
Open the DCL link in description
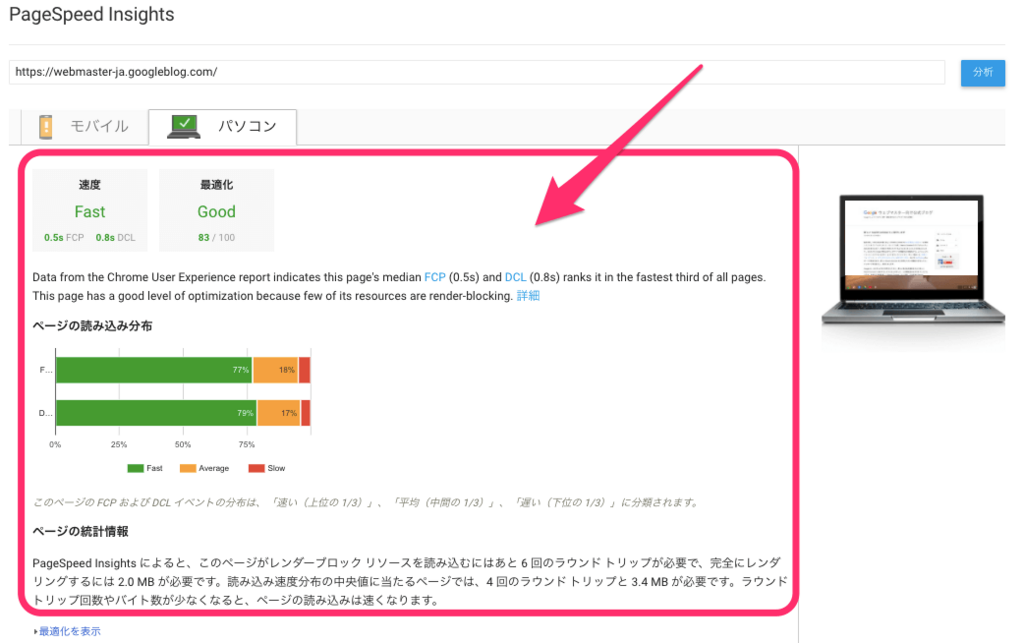[515, 277]
